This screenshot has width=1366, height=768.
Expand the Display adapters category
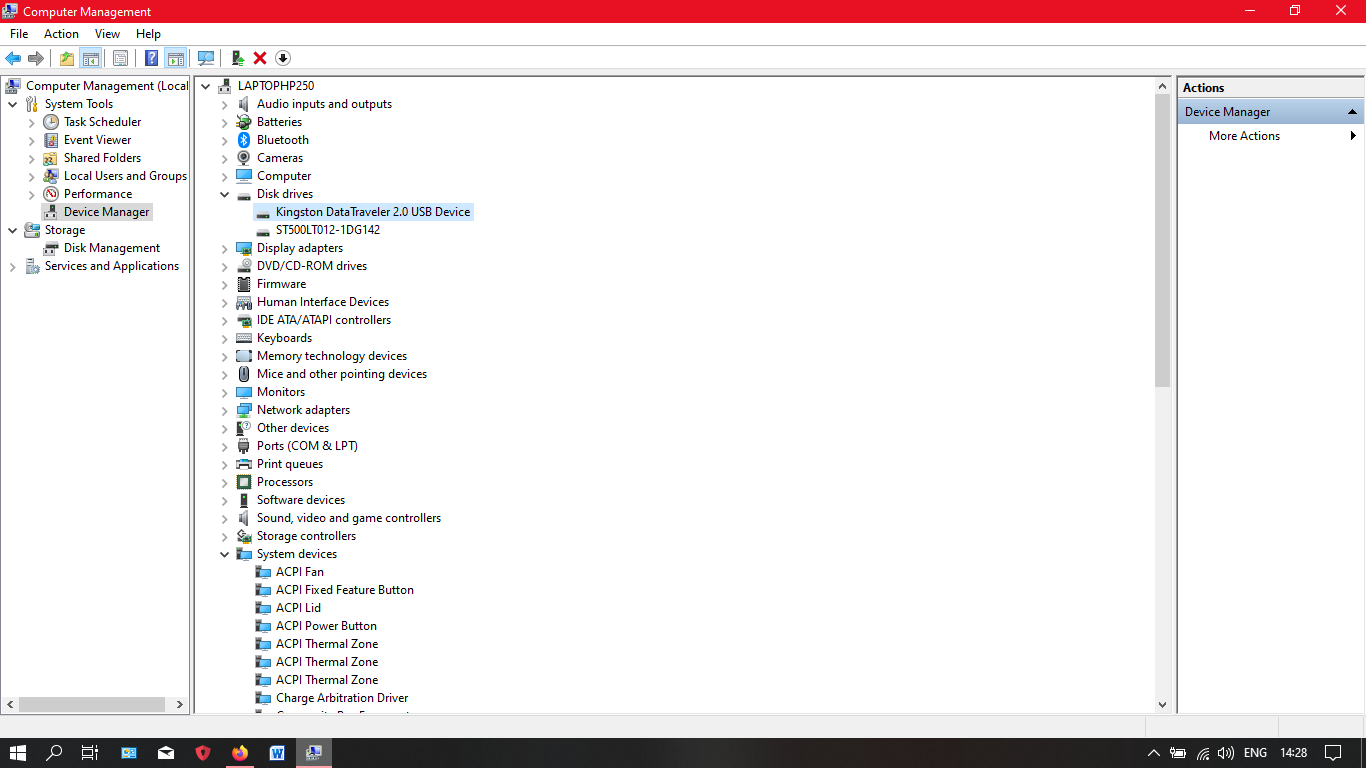[x=225, y=248]
